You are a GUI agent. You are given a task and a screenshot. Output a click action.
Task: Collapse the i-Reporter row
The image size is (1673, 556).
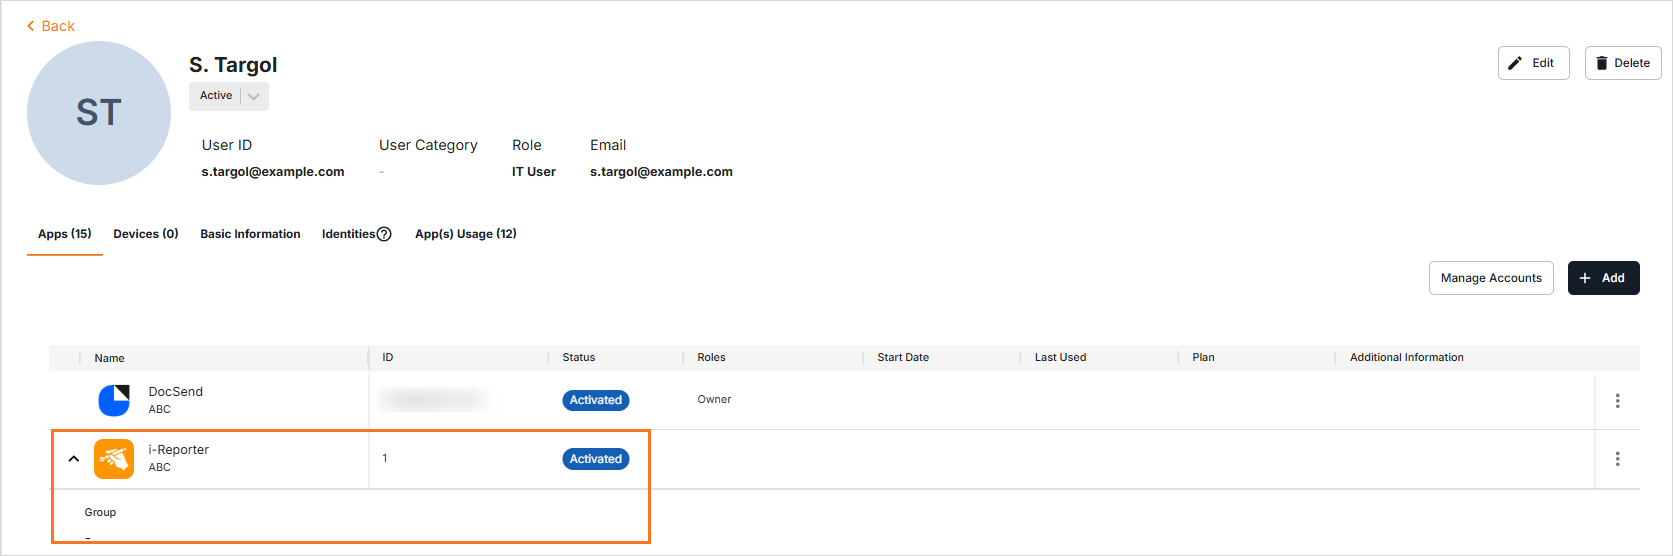click(73, 459)
